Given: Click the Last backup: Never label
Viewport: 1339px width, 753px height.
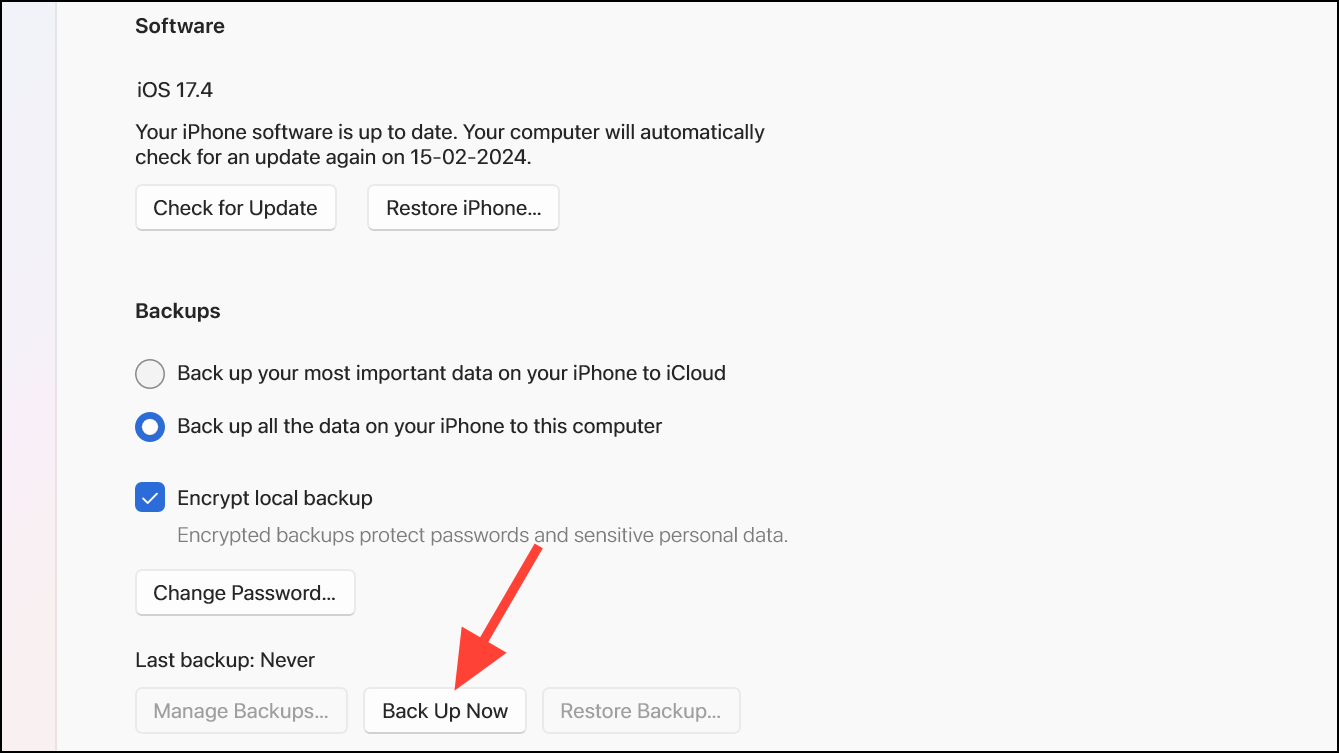Looking at the screenshot, I should pyautogui.click(x=224, y=659).
